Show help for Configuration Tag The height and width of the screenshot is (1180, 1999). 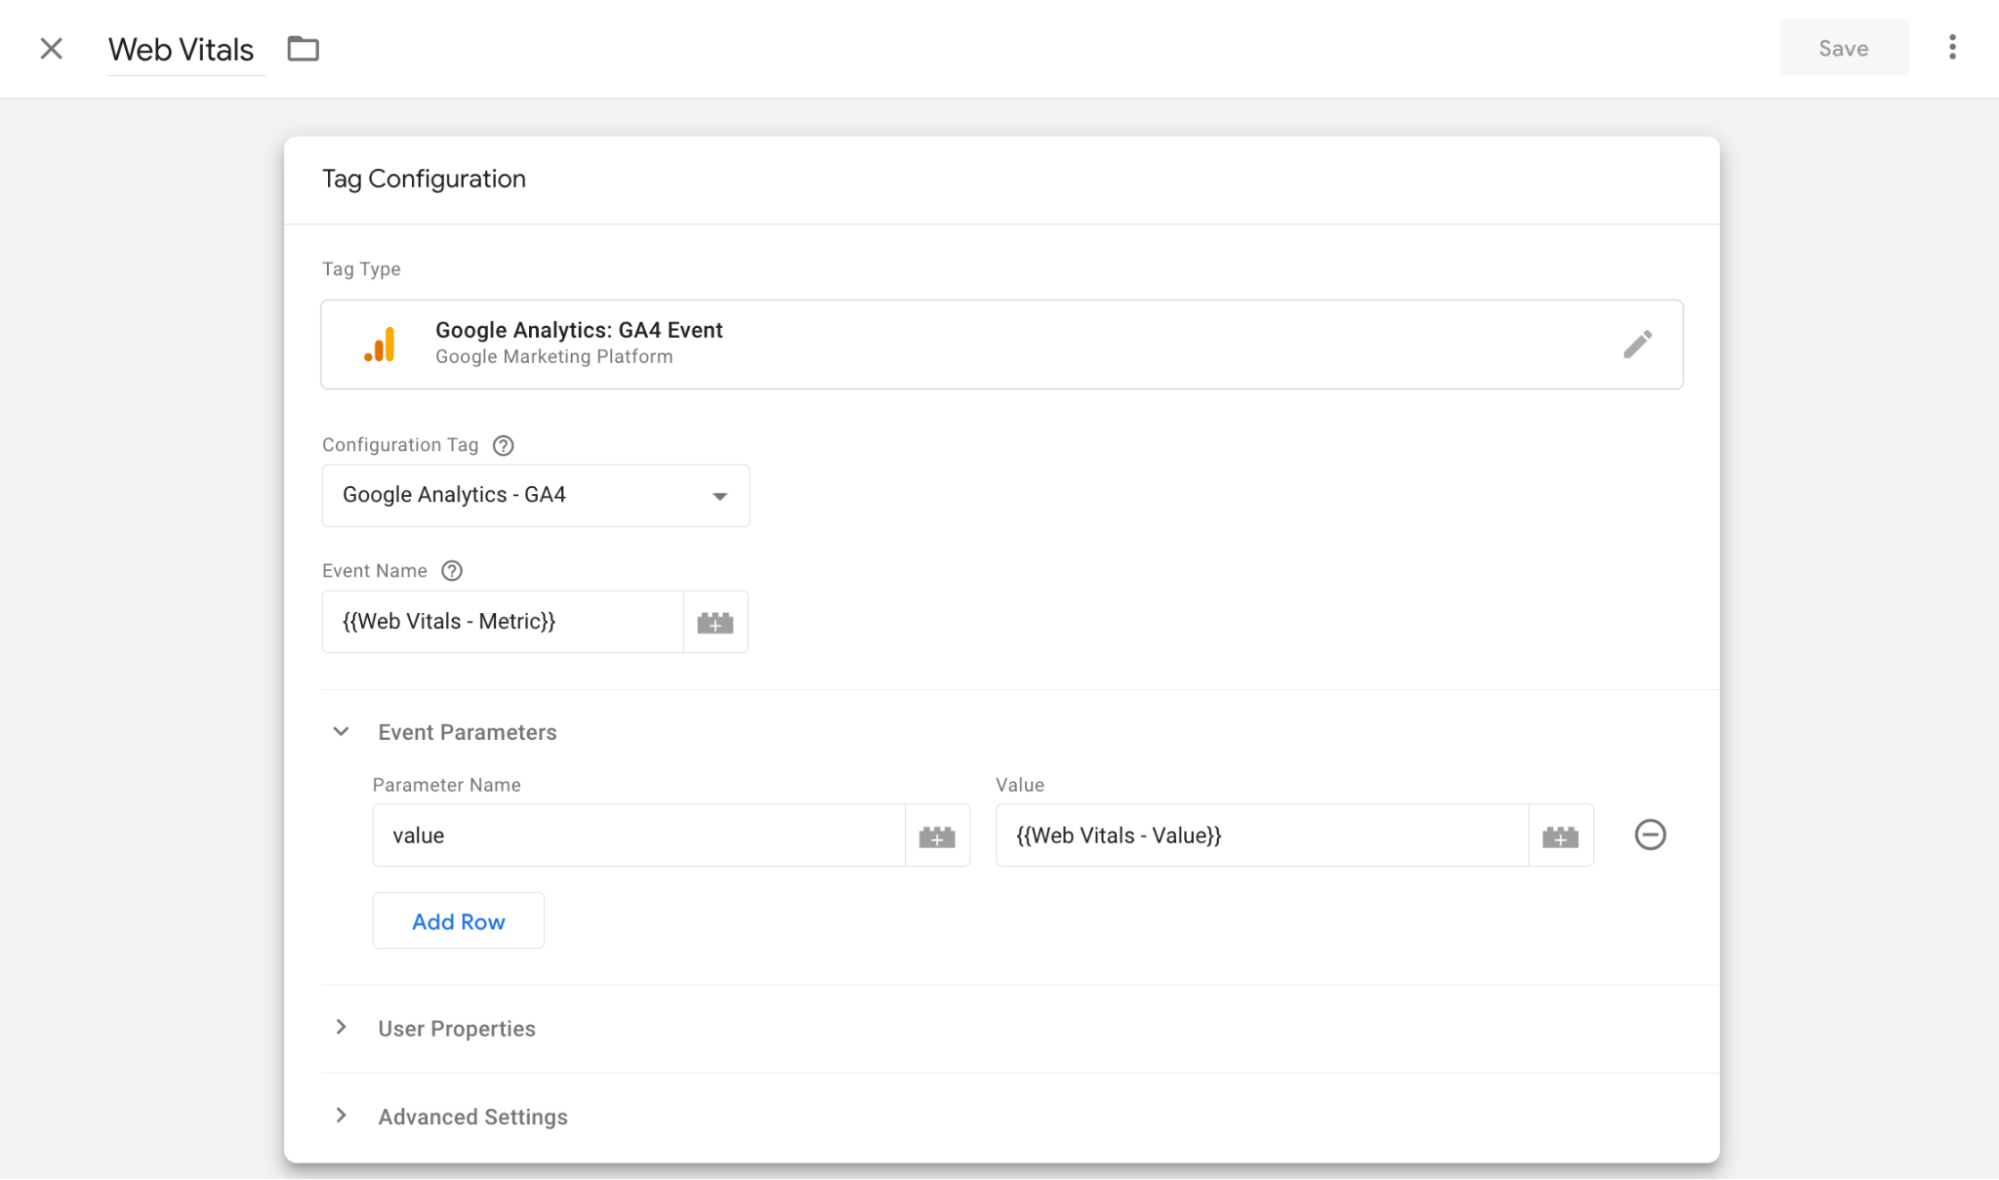(x=503, y=445)
